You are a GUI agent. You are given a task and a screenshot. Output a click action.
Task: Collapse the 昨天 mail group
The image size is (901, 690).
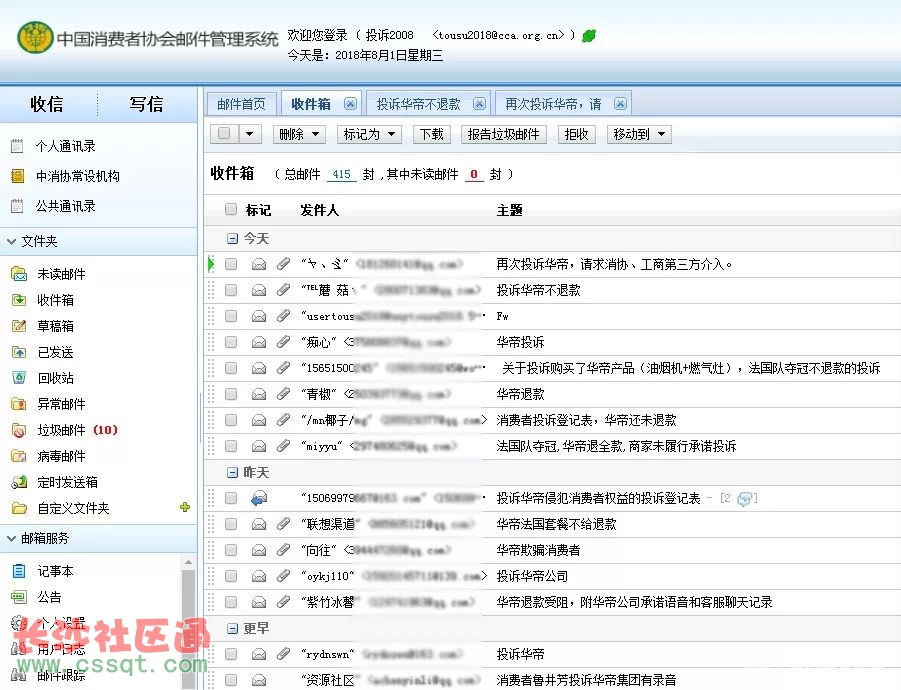click(232, 472)
